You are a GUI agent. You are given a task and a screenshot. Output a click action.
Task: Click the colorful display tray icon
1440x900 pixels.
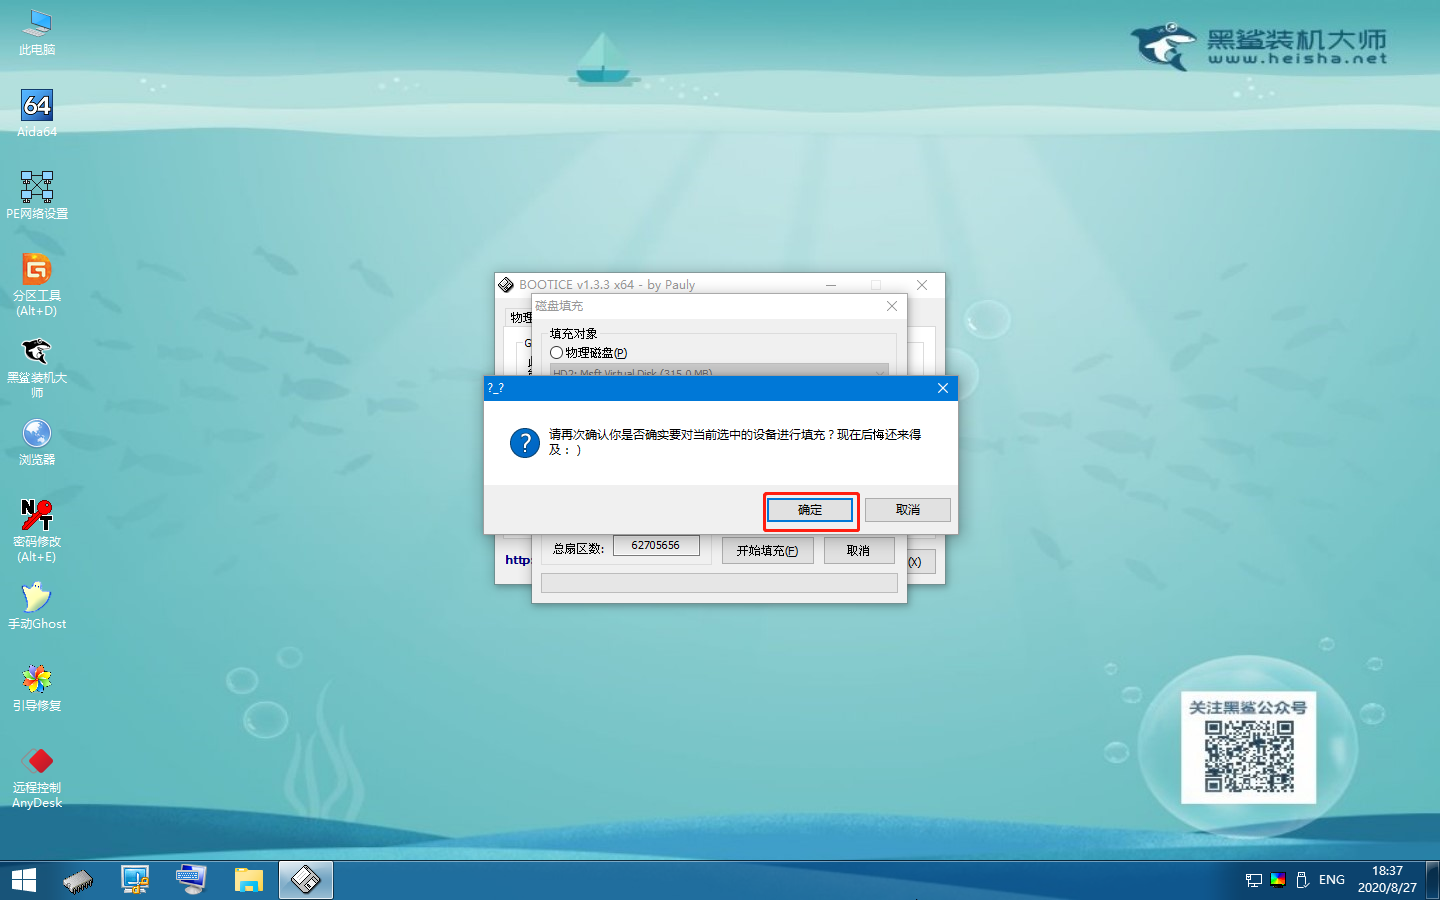pos(1278,880)
